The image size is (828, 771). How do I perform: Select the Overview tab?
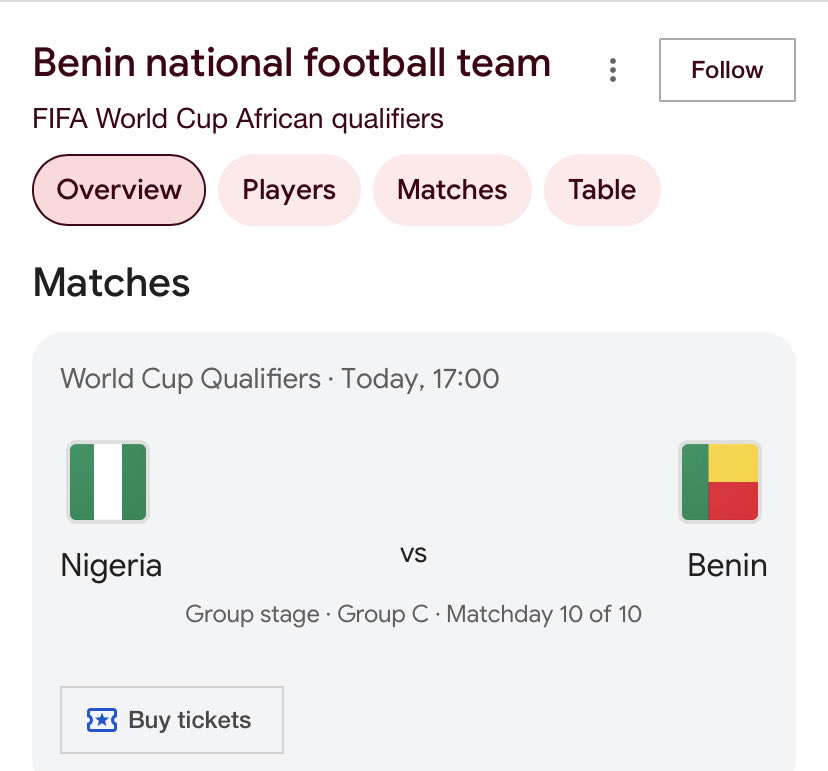click(119, 190)
